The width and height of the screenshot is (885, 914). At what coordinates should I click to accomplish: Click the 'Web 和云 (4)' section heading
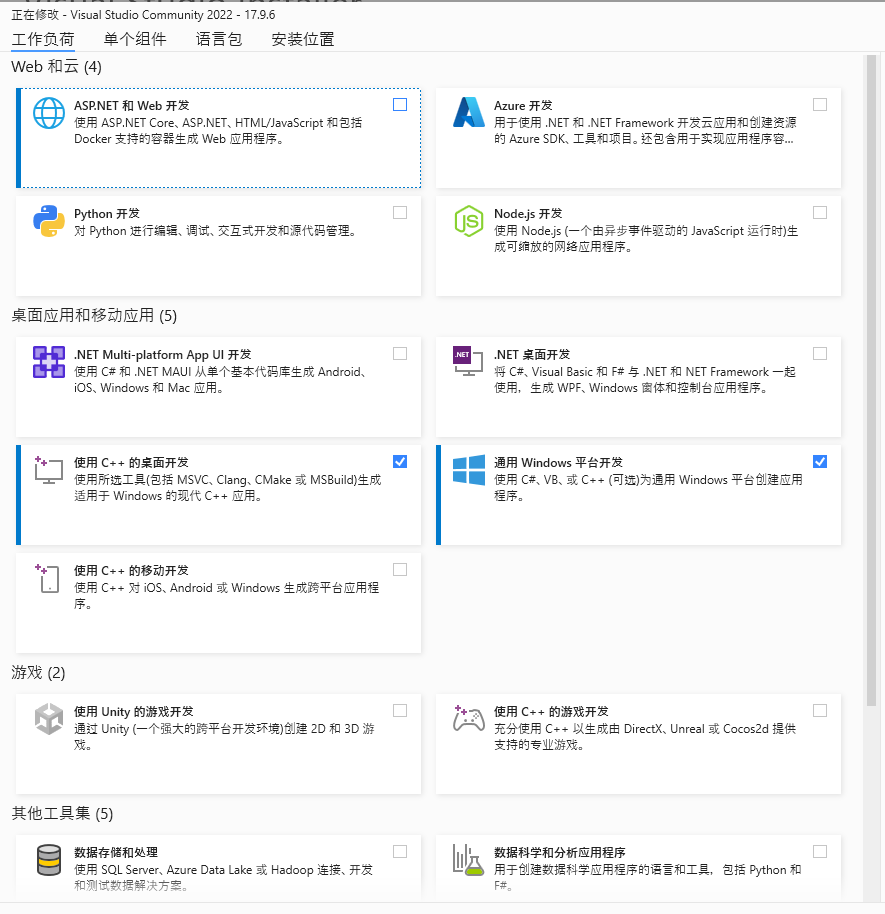click(x=57, y=67)
